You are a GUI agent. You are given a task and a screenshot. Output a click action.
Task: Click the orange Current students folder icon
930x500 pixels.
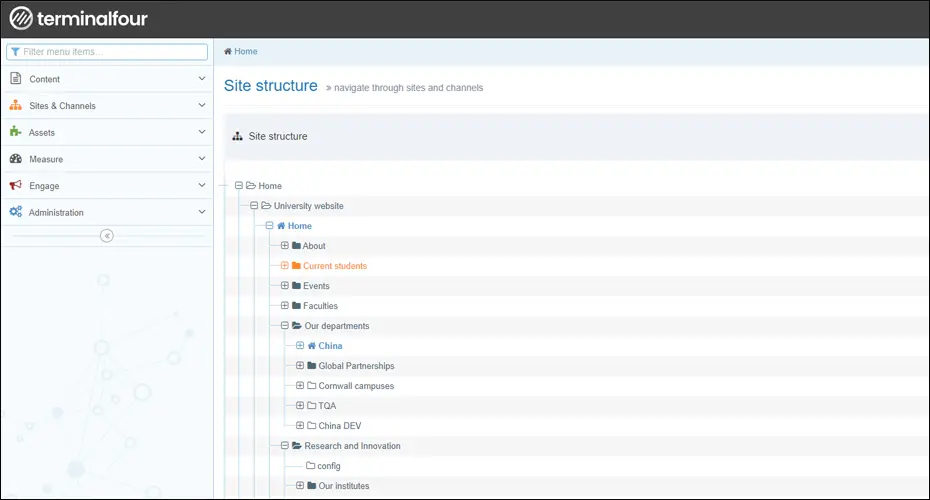(296, 266)
